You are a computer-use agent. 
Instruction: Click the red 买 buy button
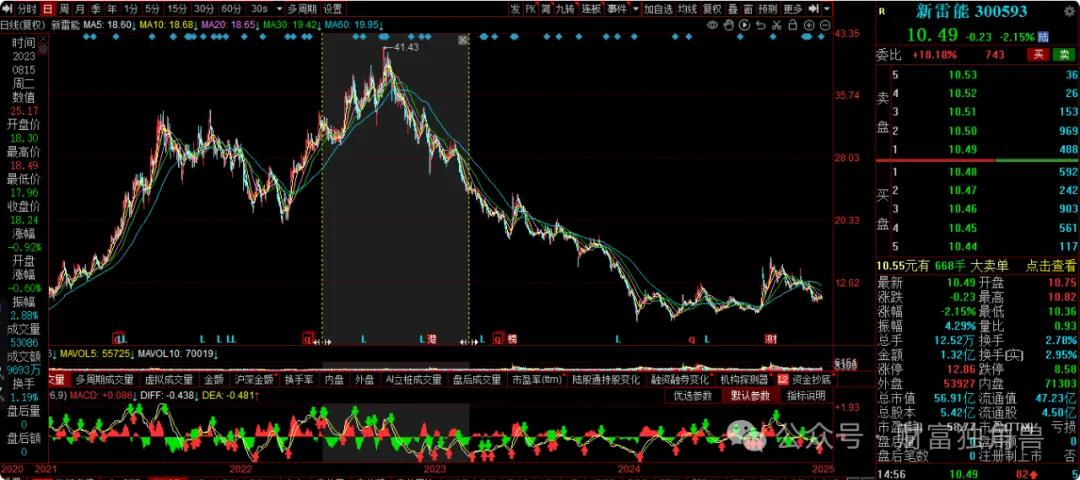click(1040, 53)
